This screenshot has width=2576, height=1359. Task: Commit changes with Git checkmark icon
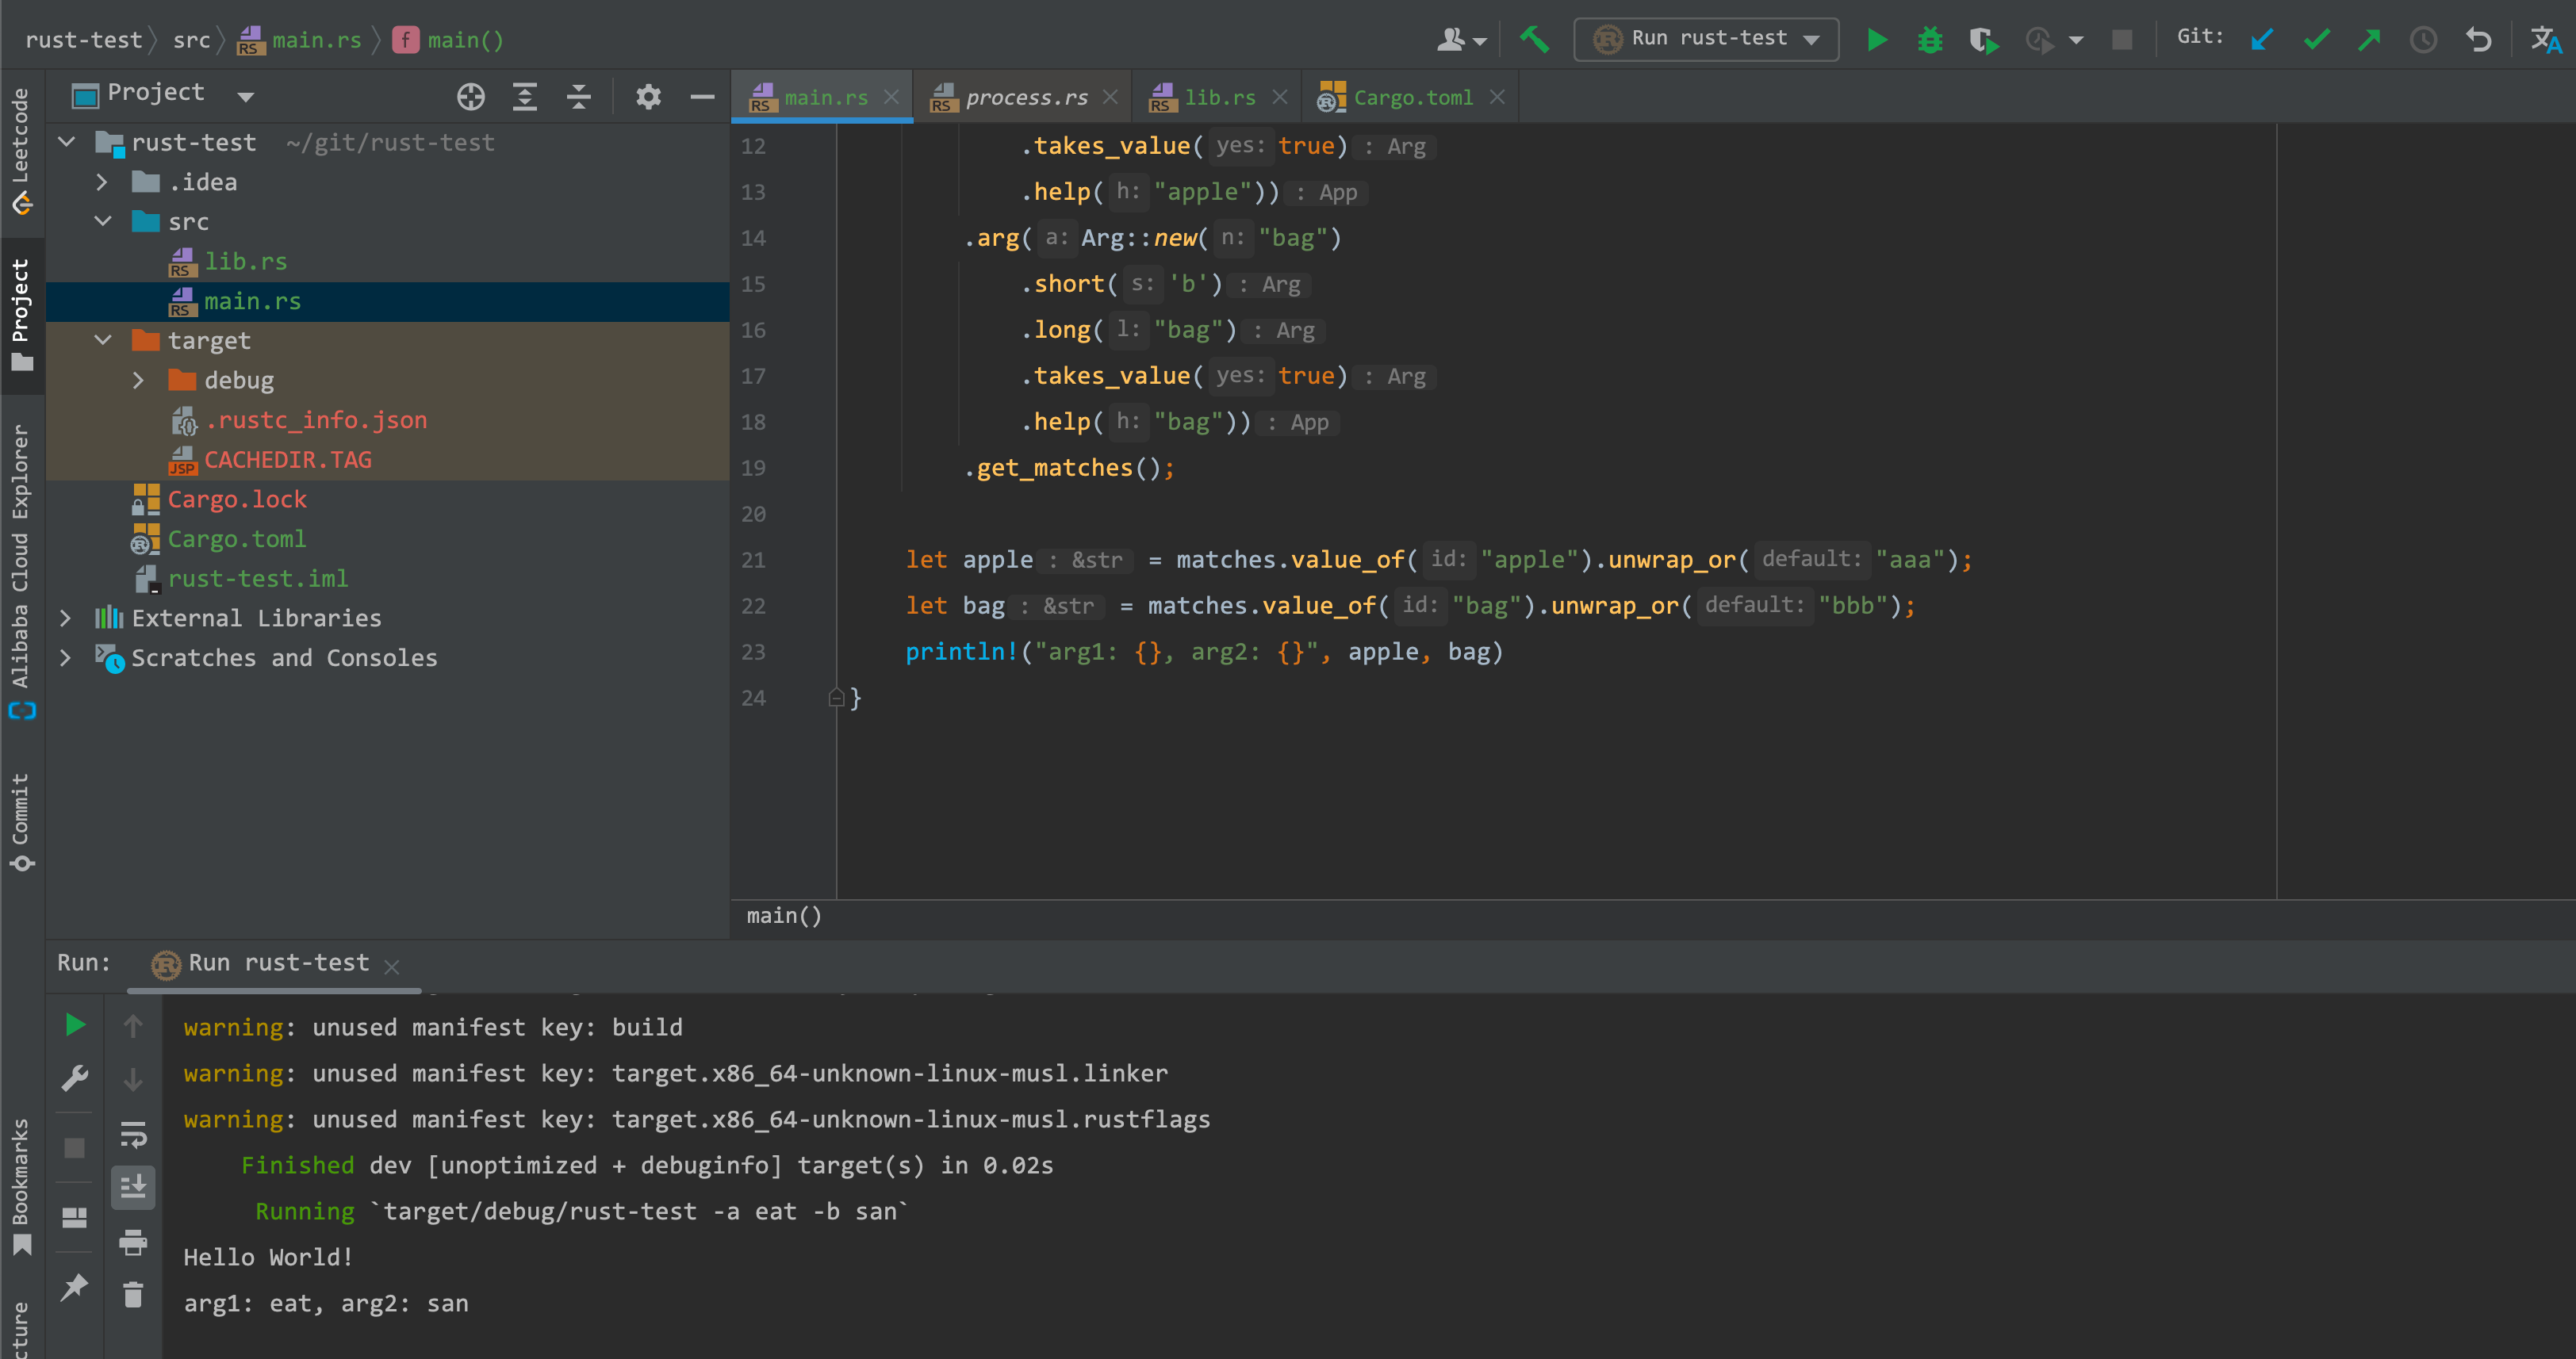click(x=2316, y=39)
